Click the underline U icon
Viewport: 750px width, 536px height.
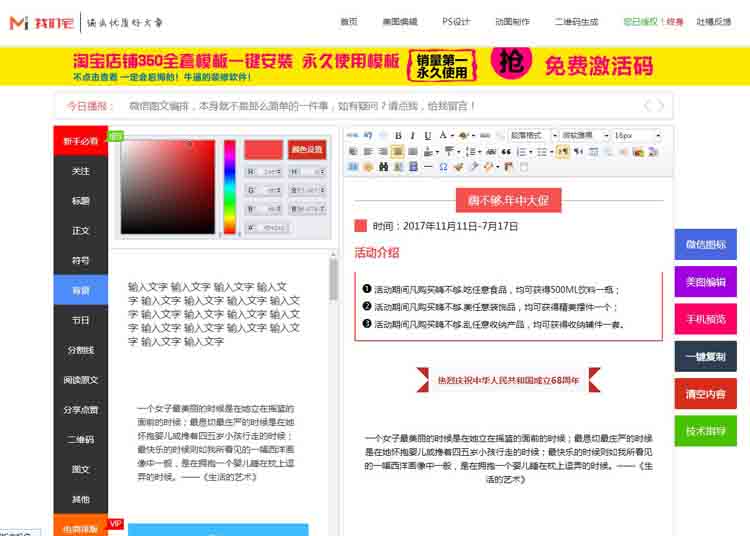(428, 135)
